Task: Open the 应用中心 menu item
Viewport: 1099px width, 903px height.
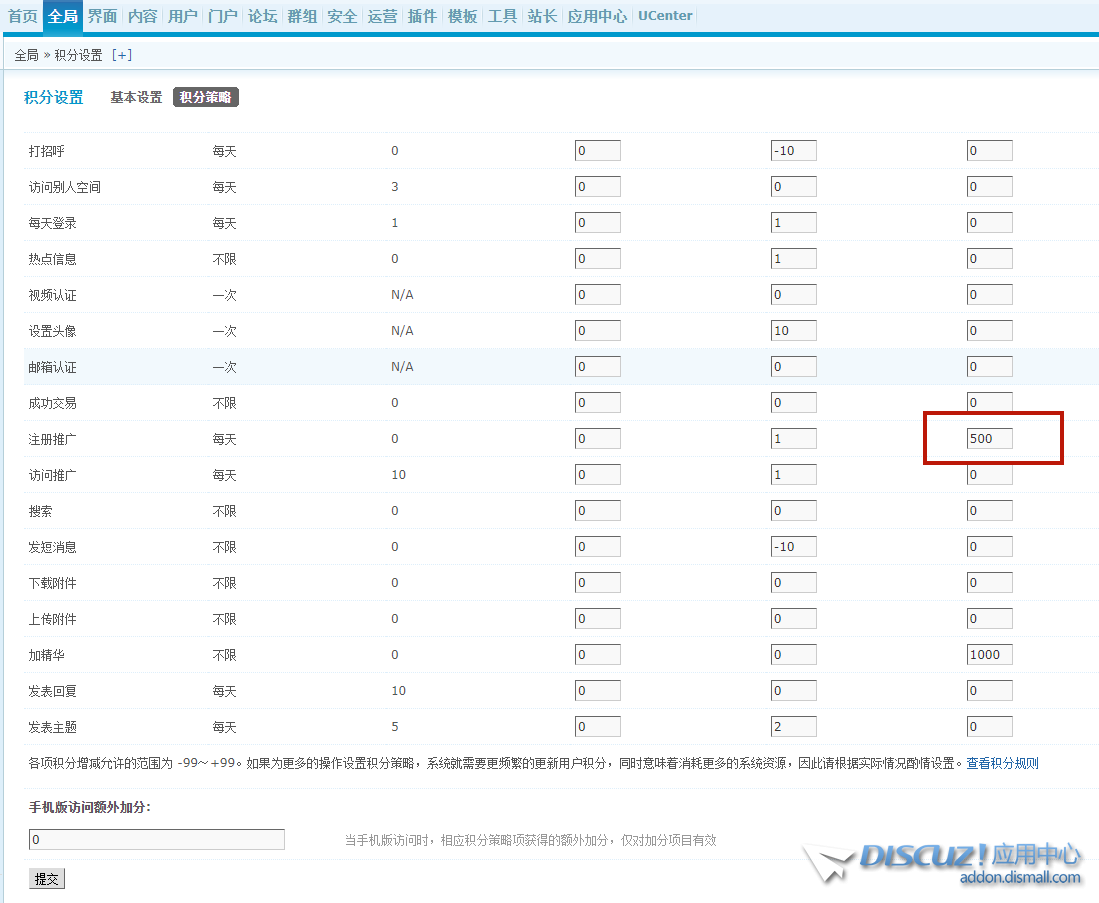Action: (x=597, y=16)
